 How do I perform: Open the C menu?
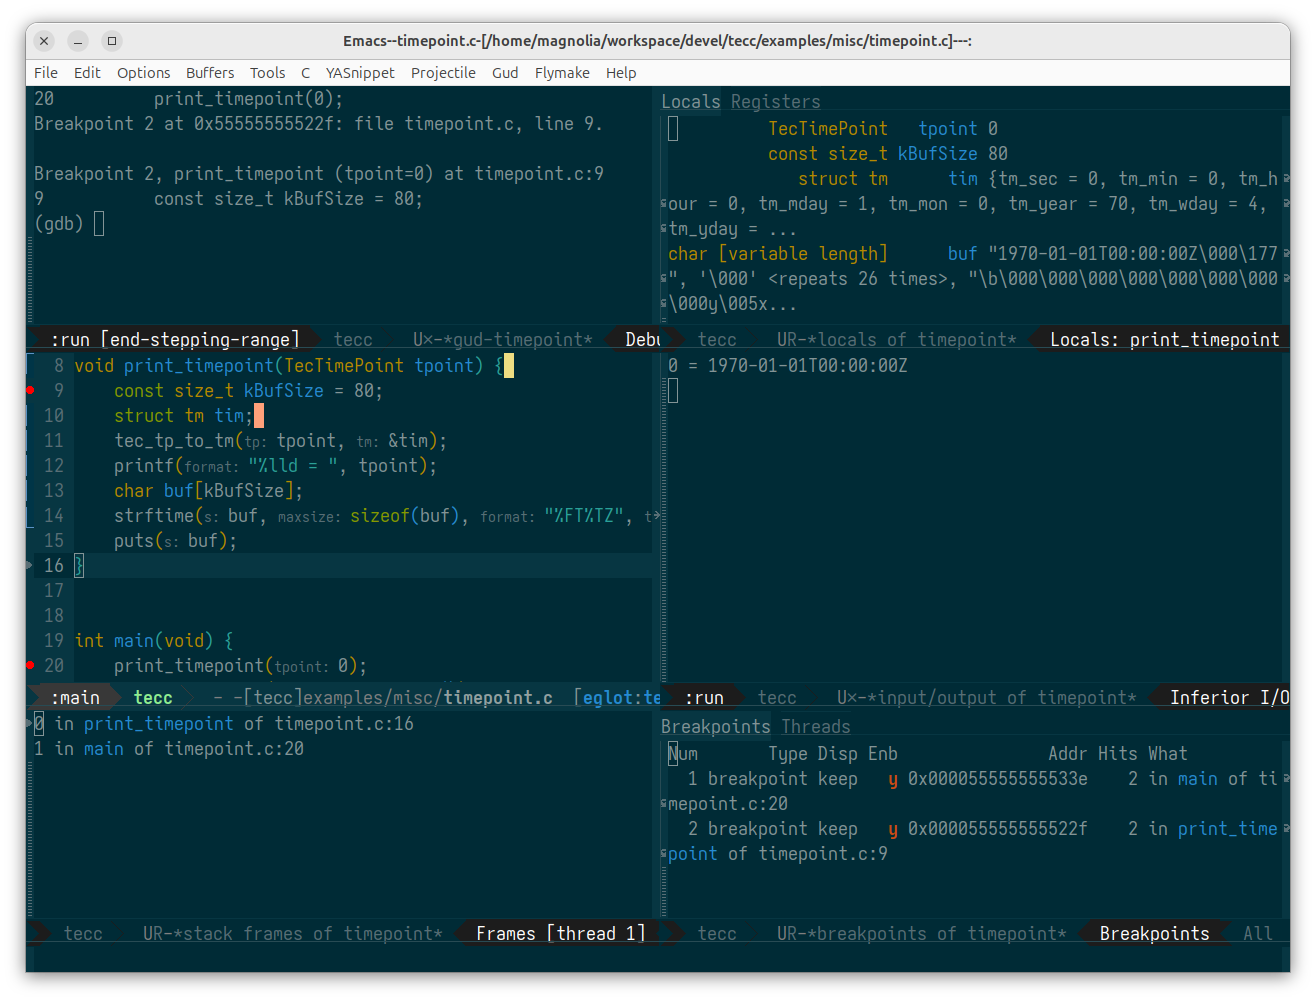[305, 73]
